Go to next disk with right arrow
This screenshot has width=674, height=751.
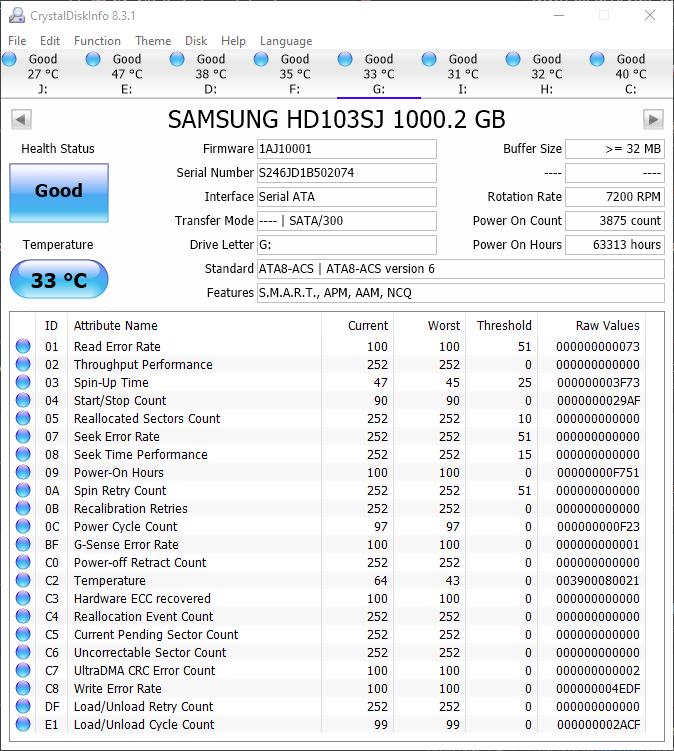coord(653,119)
